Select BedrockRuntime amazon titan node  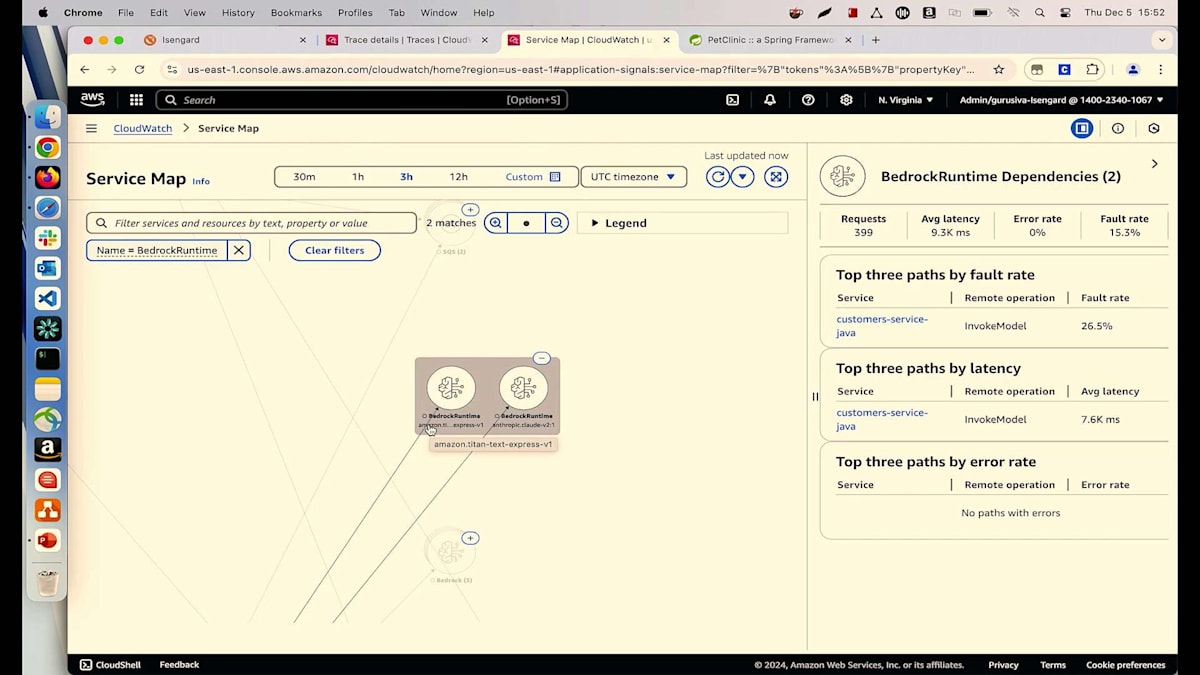451,389
